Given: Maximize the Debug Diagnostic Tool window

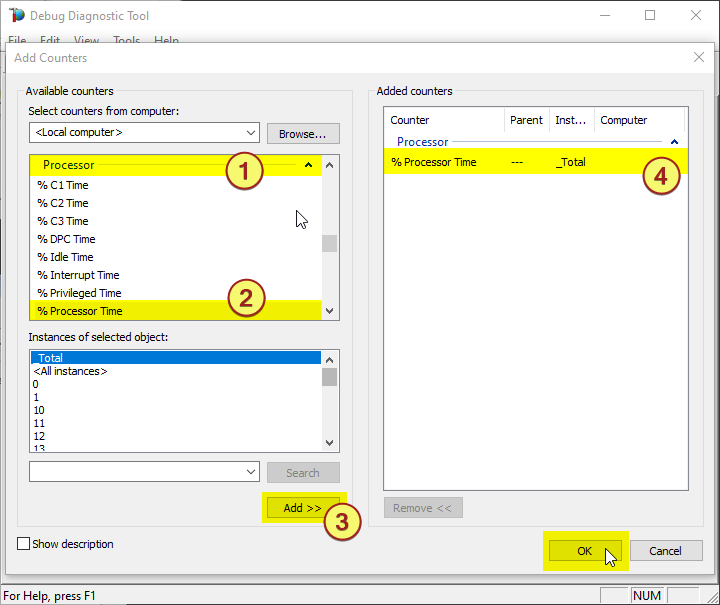Looking at the screenshot, I should tap(650, 15).
